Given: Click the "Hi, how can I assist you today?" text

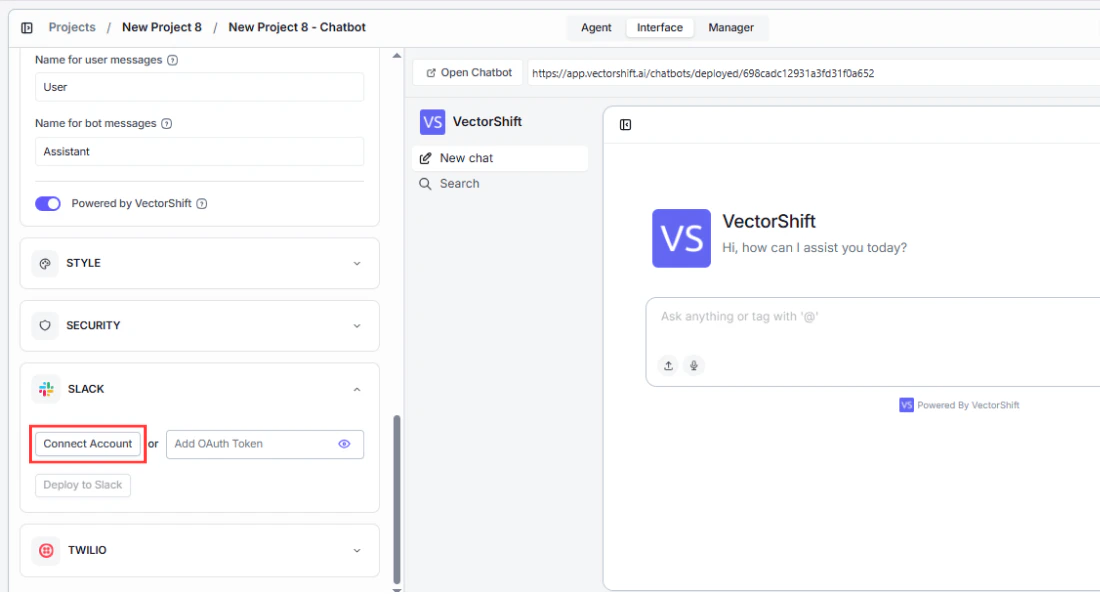Looking at the screenshot, I should (x=814, y=248).
